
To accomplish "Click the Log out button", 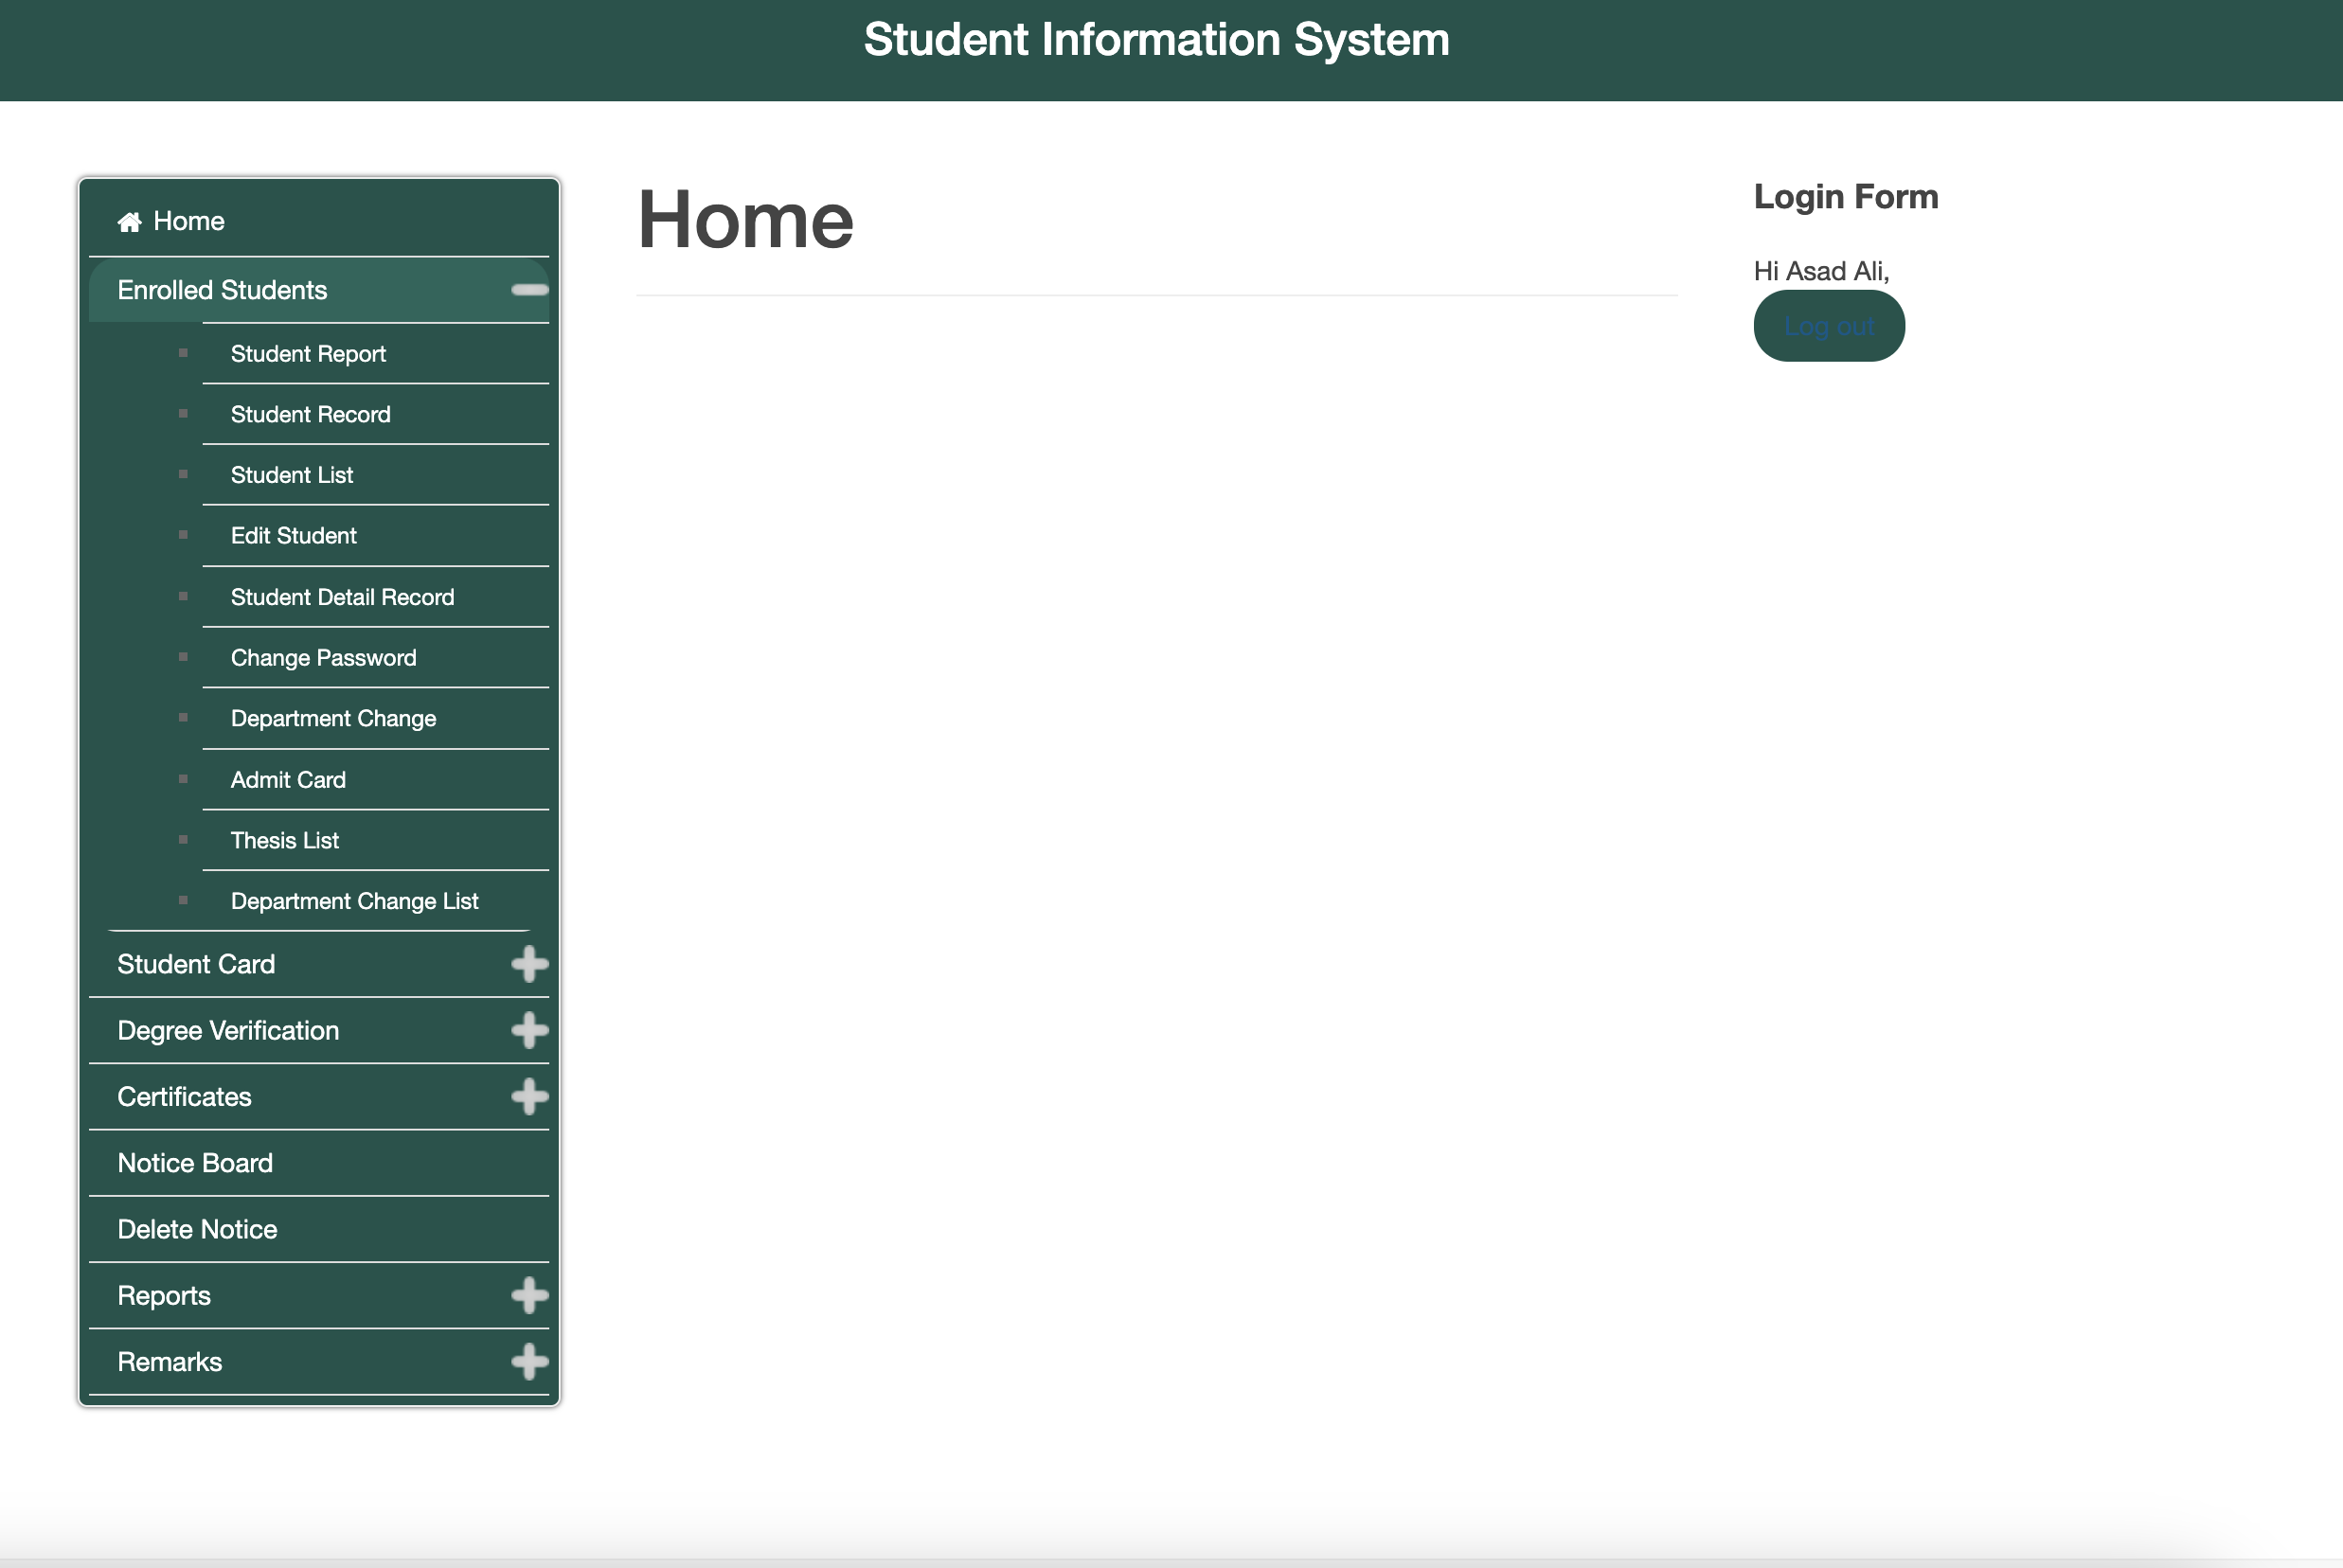I will point(1829,326).
